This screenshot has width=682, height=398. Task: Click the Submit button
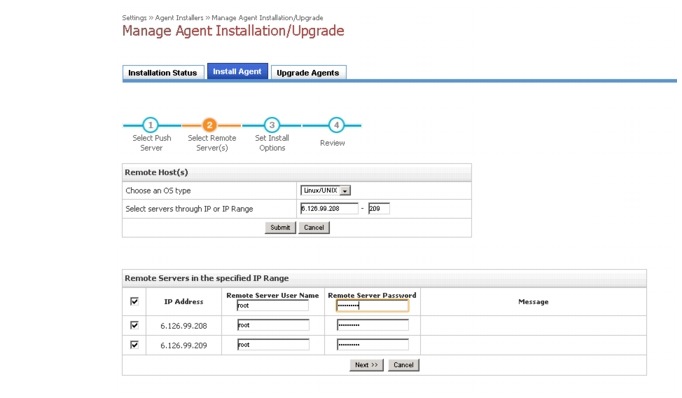(280, 227)
